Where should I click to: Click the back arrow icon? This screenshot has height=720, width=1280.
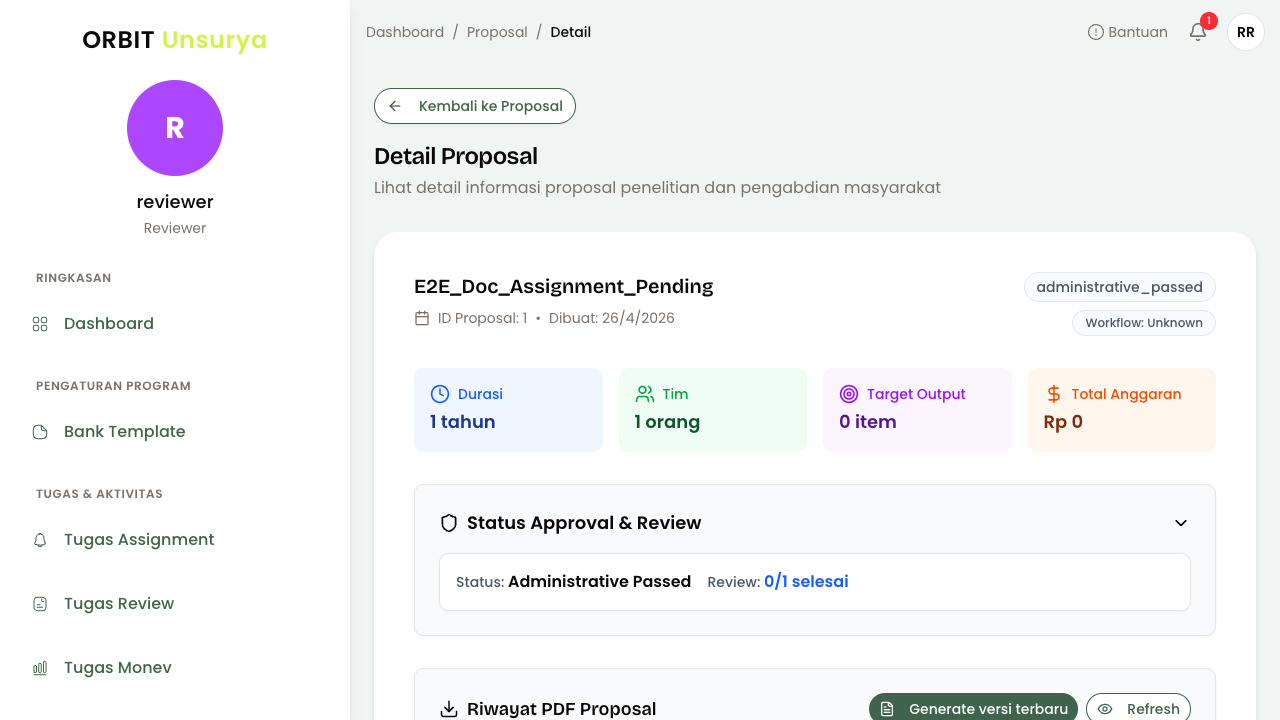tap(395, 106)
